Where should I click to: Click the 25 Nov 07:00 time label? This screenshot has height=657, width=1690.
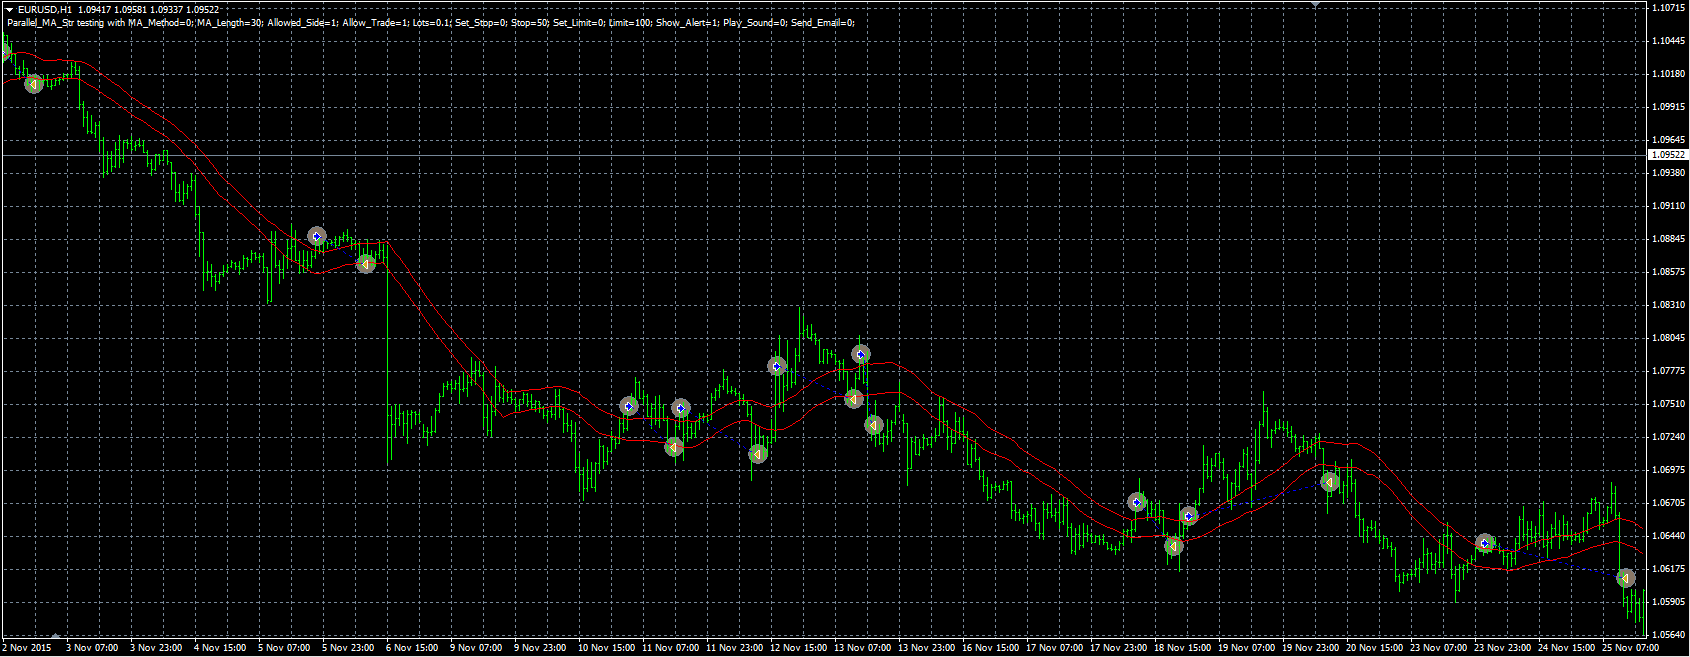coord(1630,648)
